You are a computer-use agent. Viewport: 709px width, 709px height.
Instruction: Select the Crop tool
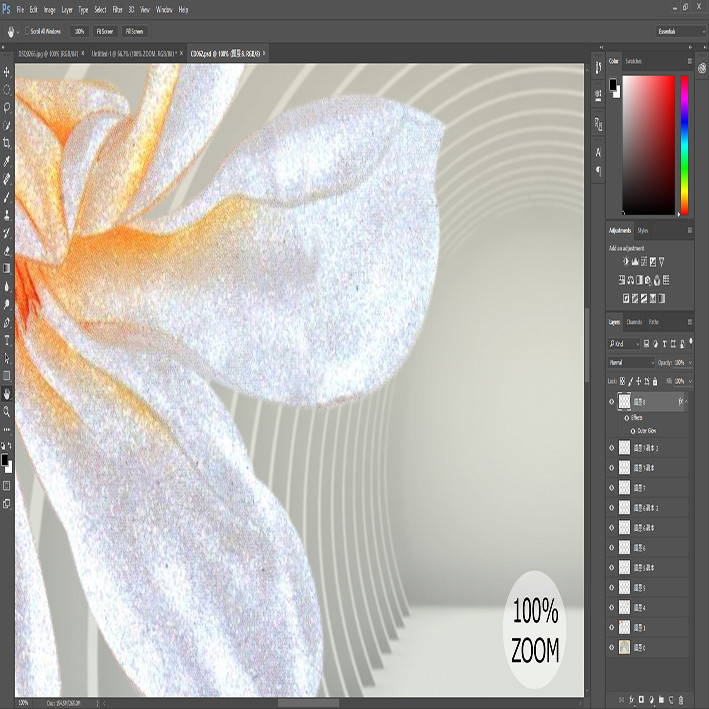(x=7, y=143)
